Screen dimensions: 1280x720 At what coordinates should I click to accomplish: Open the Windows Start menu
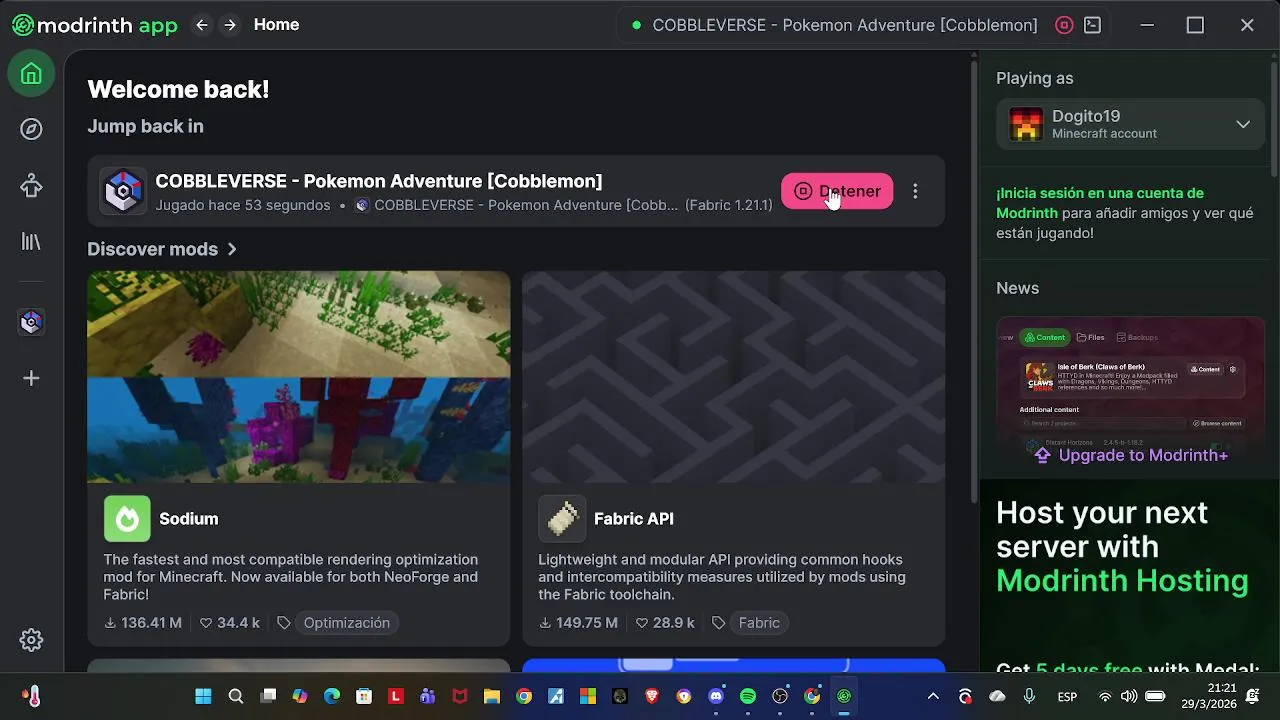click(203, 696)
